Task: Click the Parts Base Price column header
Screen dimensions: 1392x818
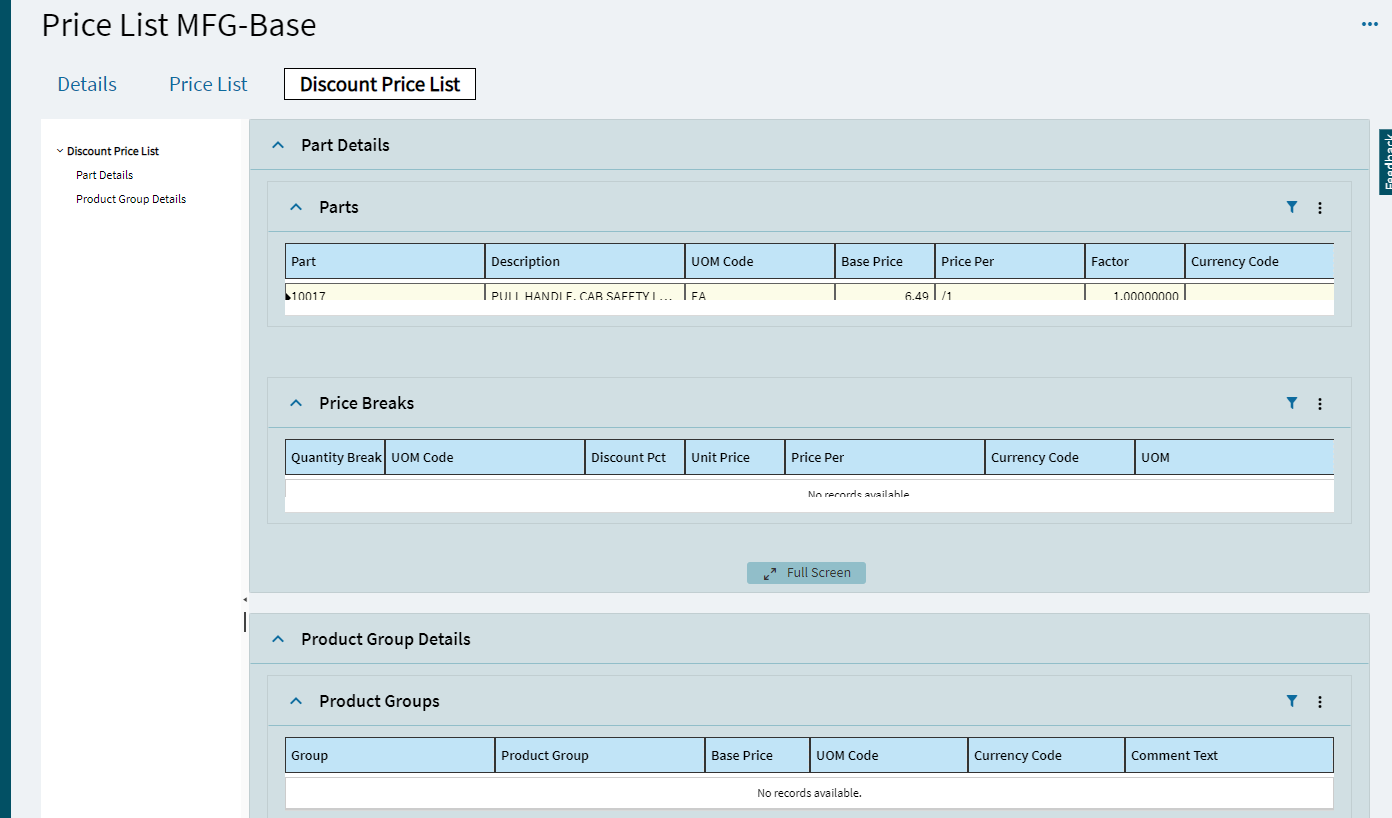Action: [885, 261]
